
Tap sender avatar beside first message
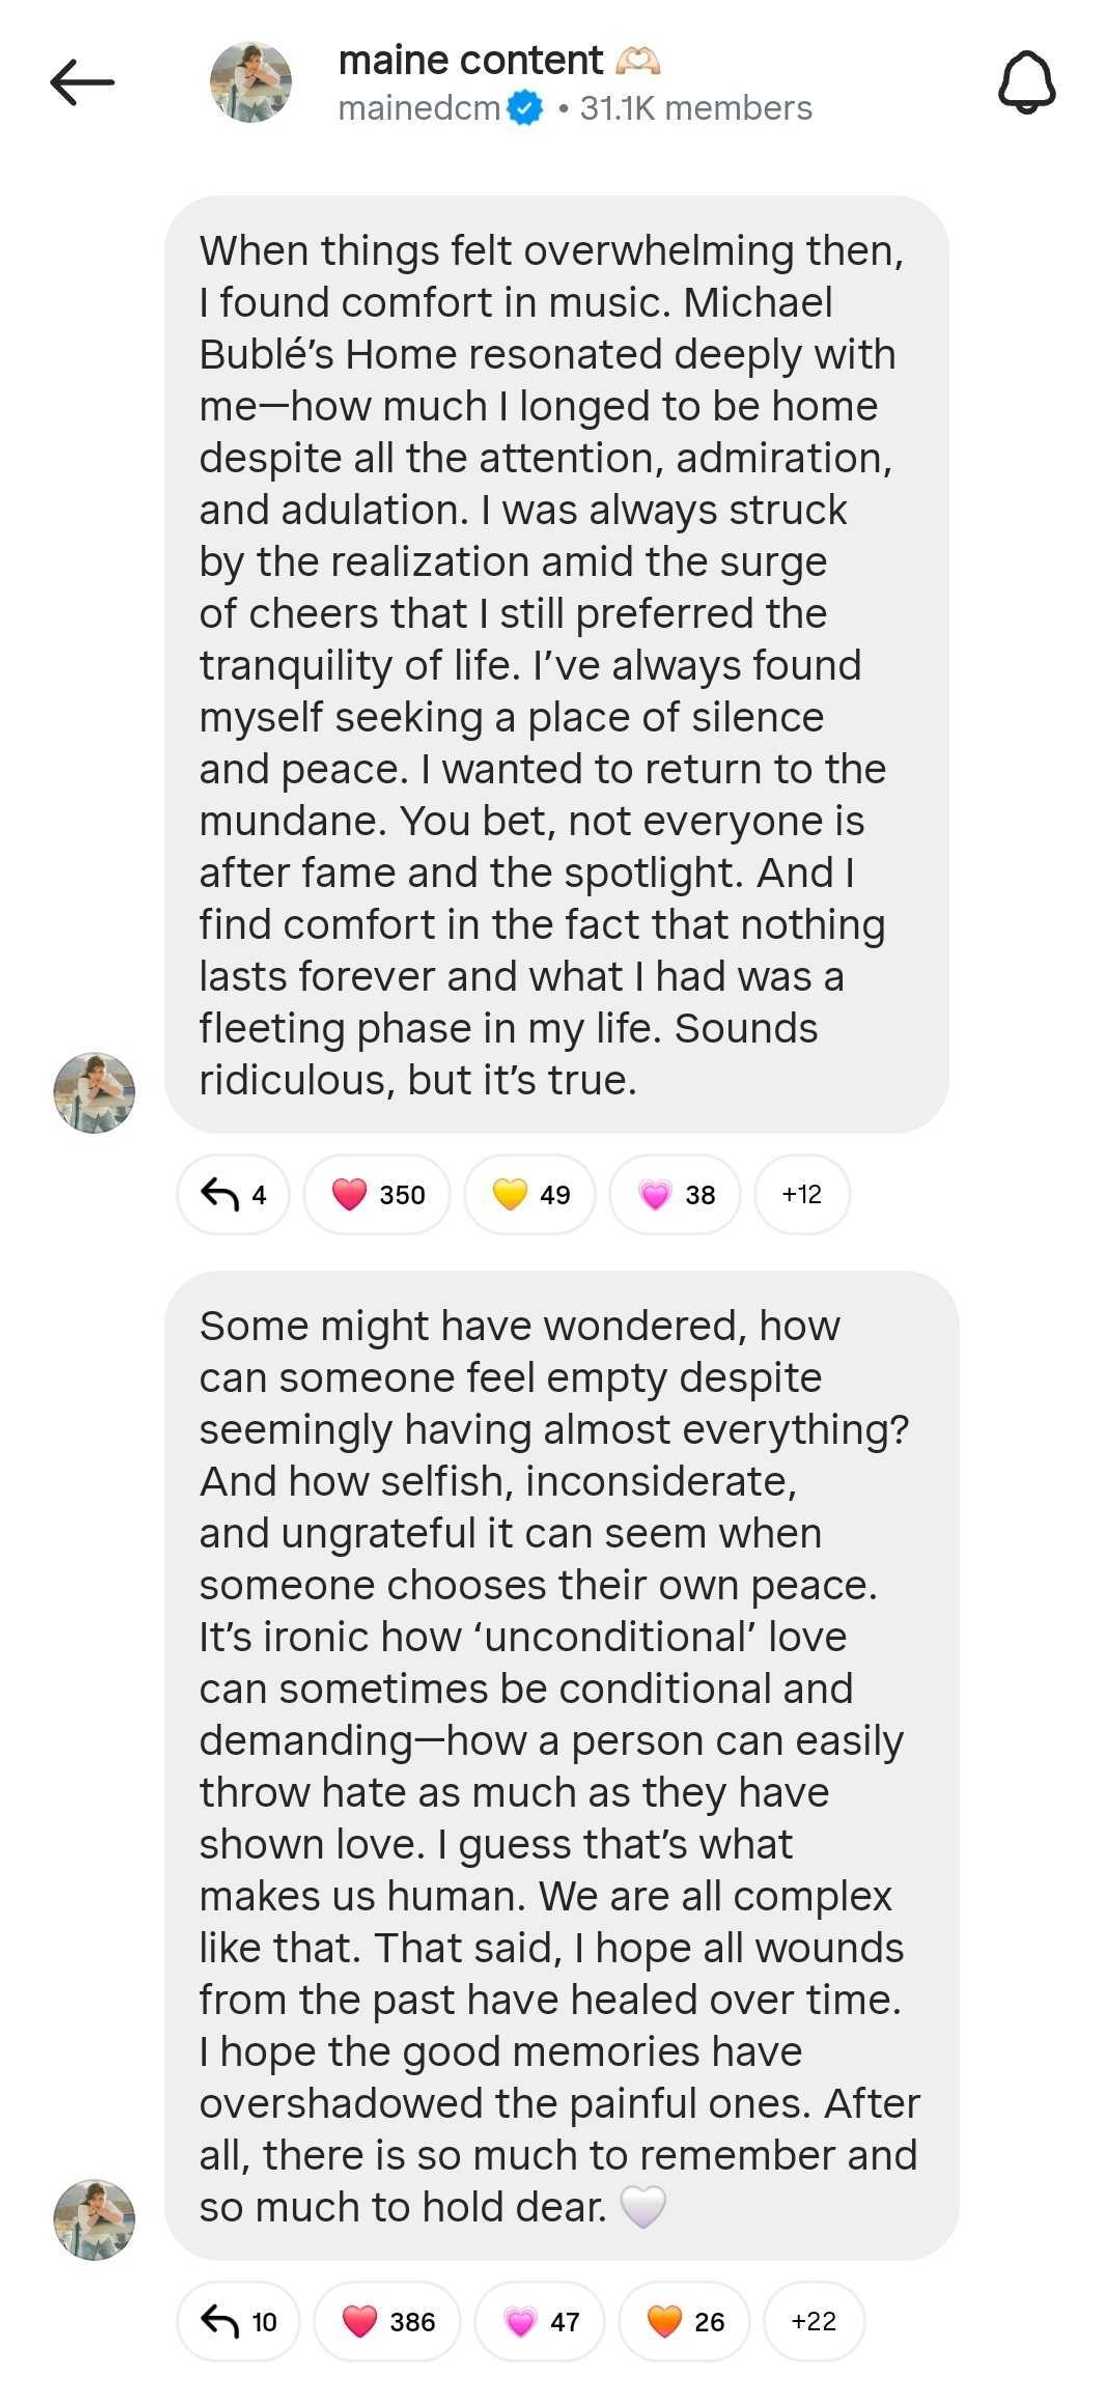[x=94, y=1092]
